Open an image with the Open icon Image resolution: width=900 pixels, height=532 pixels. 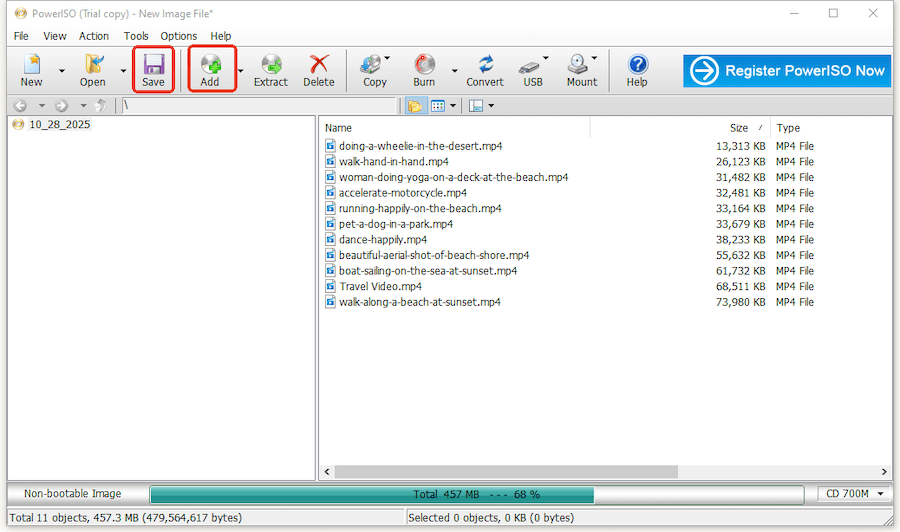point(94,64)
